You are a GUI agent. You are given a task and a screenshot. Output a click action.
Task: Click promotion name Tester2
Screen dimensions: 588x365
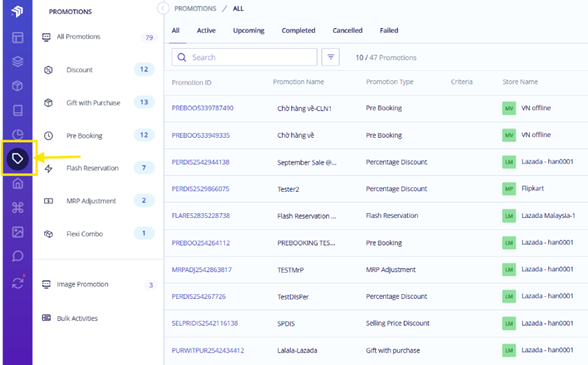point(288,189)
